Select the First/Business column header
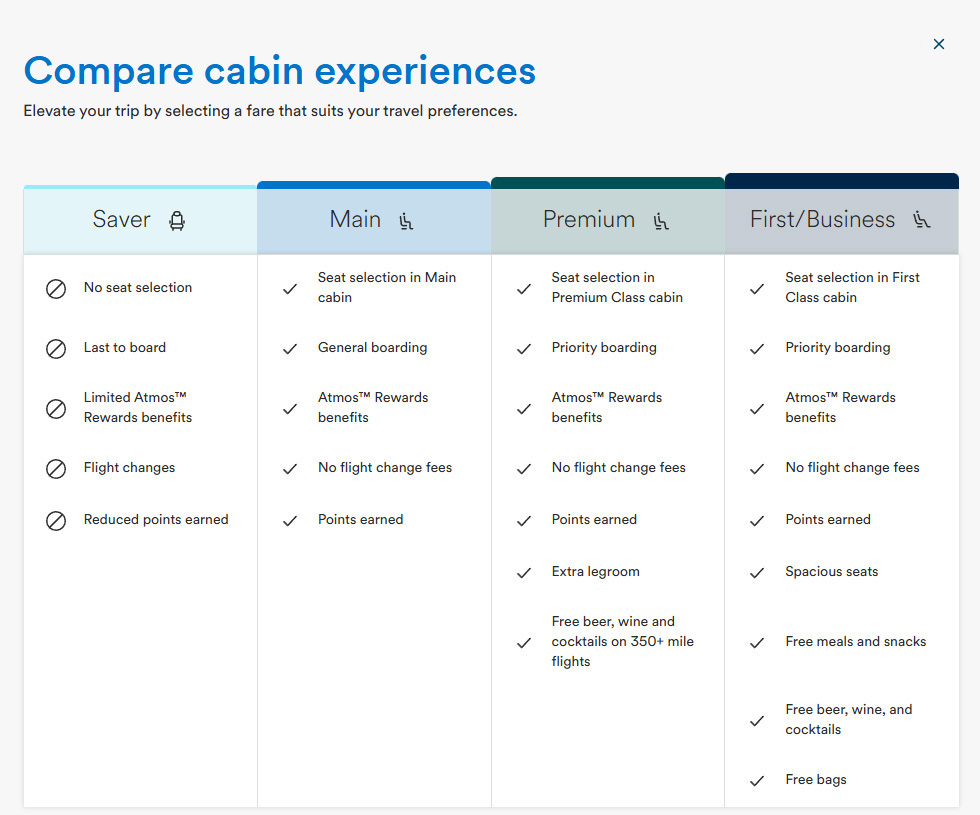This screenshot has height=815, width=980. point(822,220)
